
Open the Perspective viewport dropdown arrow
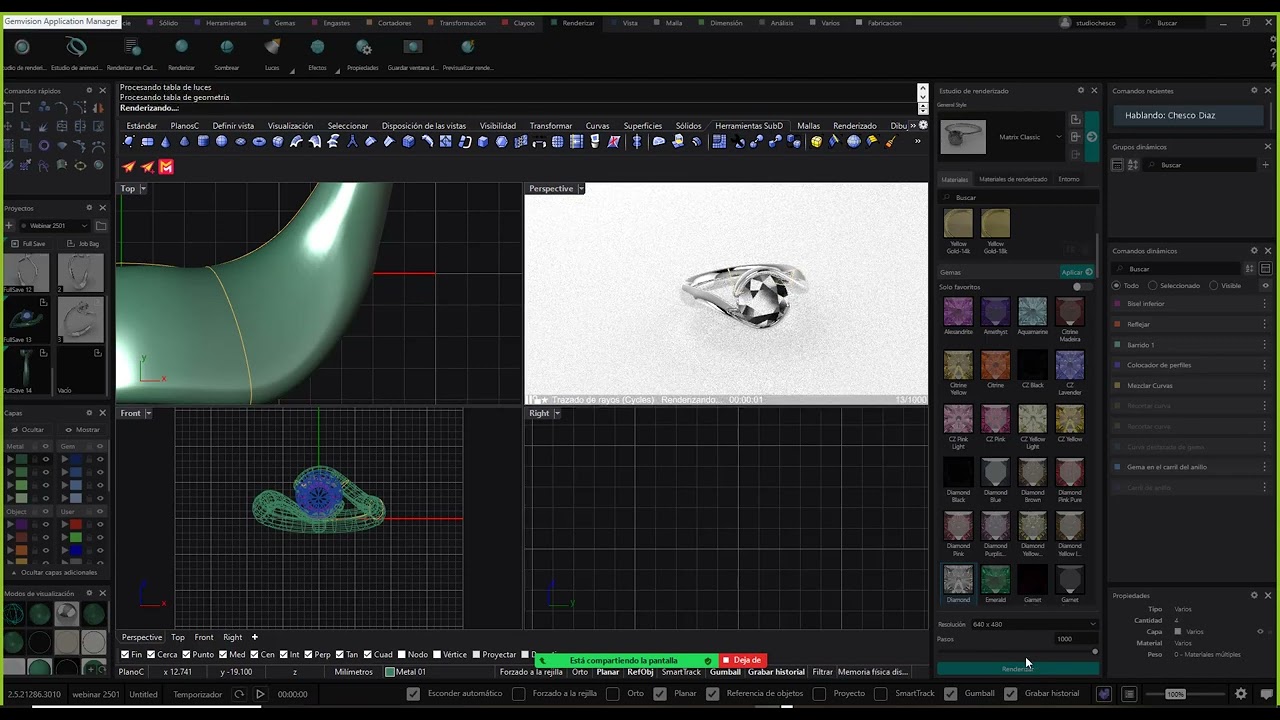point(581,188)
